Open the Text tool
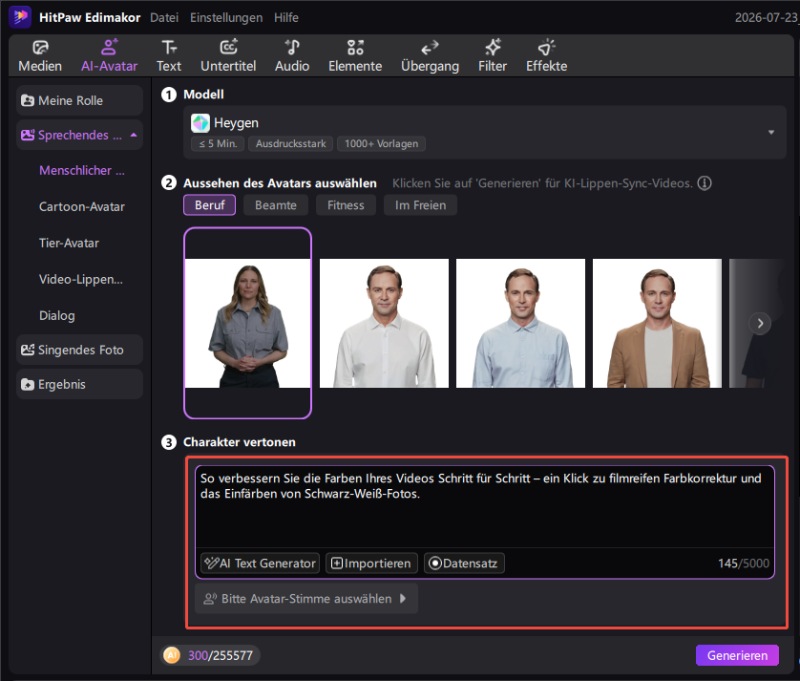Viewport: 800px width, 681px height. coord(169,56)
